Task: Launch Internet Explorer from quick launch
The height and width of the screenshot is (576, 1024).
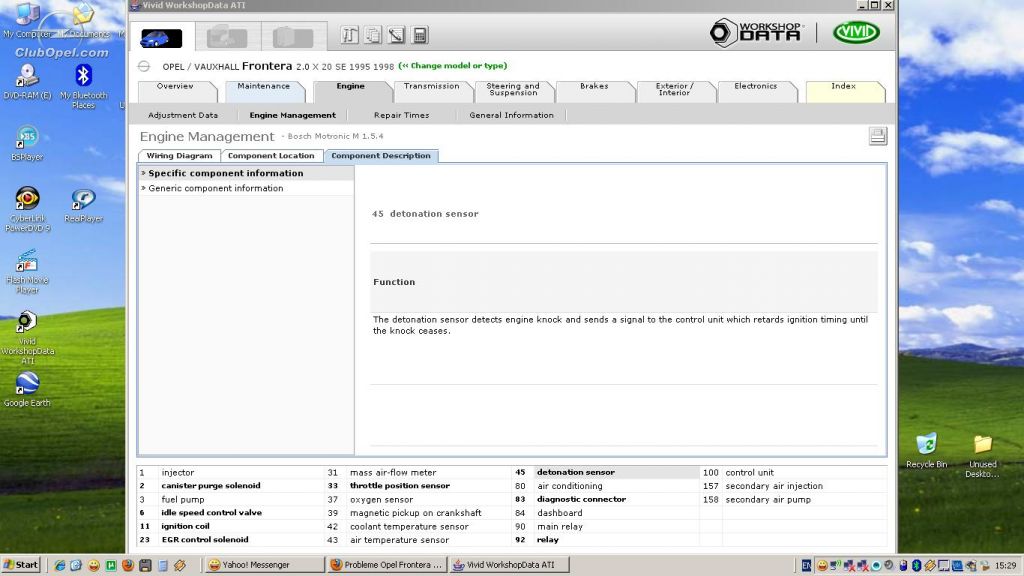Action: pyautogui.click(x=60, y=565)
